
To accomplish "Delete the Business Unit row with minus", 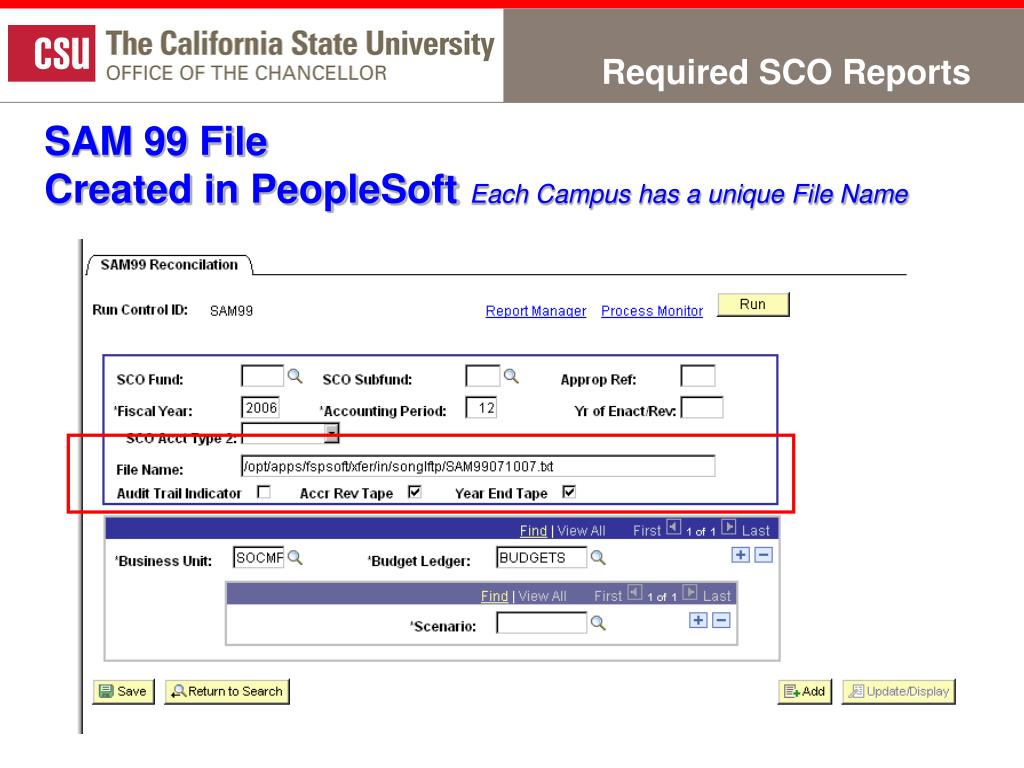I will click(x=763, y=555).
